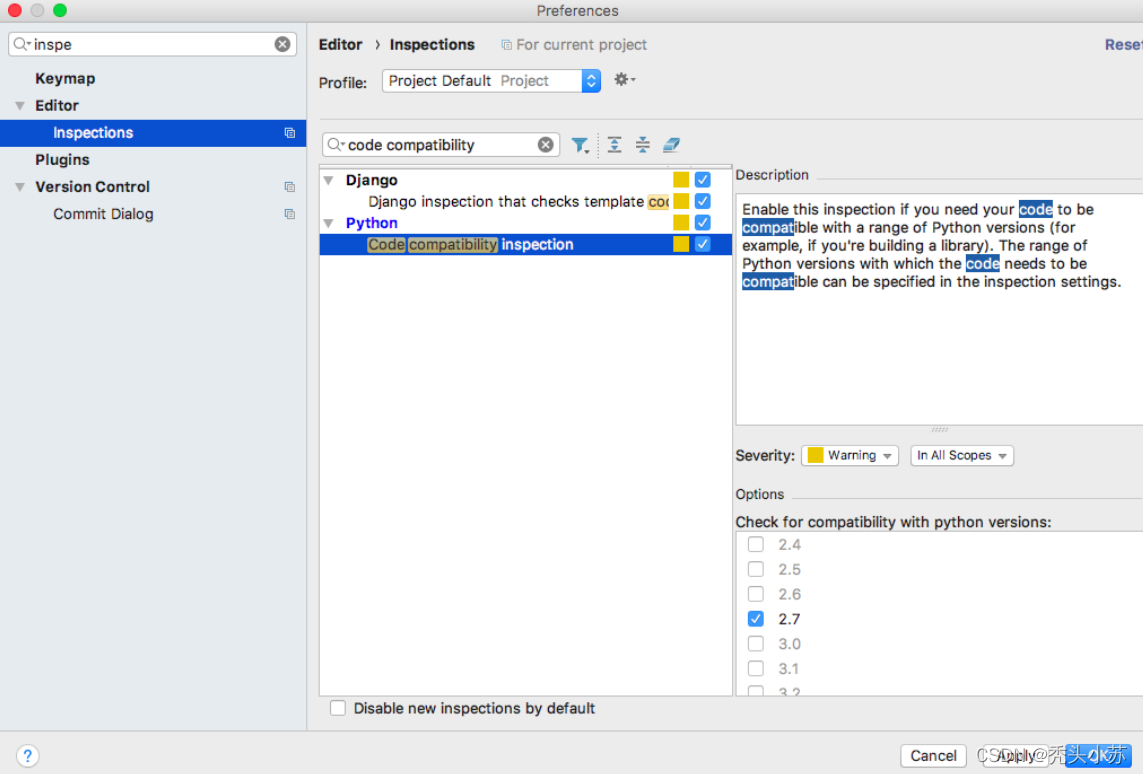Collapse the Python inspections group
The height and width of the screenshot is (774, 1143).
(x=329, y=223)
